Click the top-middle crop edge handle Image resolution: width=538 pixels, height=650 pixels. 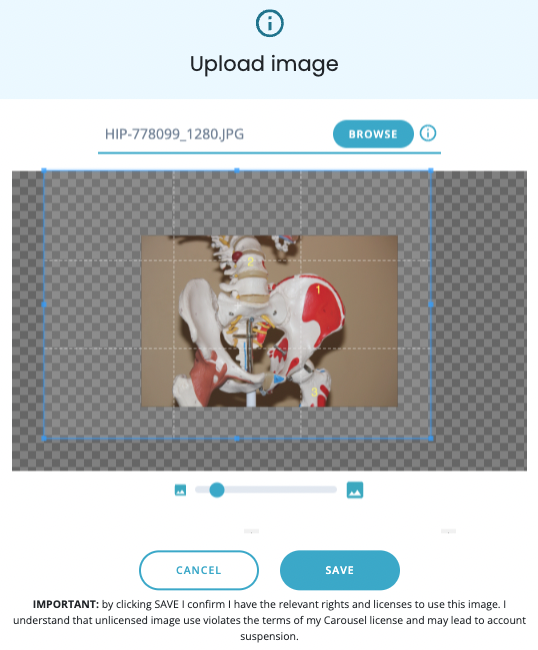237,170
